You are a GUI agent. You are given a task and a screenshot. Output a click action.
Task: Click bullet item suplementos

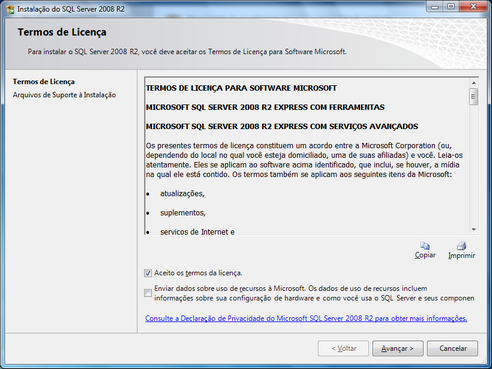183,213
